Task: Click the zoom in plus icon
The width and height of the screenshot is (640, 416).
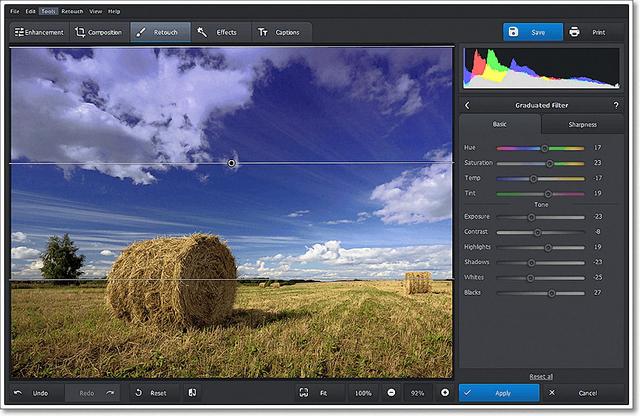Action: [445, 393]
